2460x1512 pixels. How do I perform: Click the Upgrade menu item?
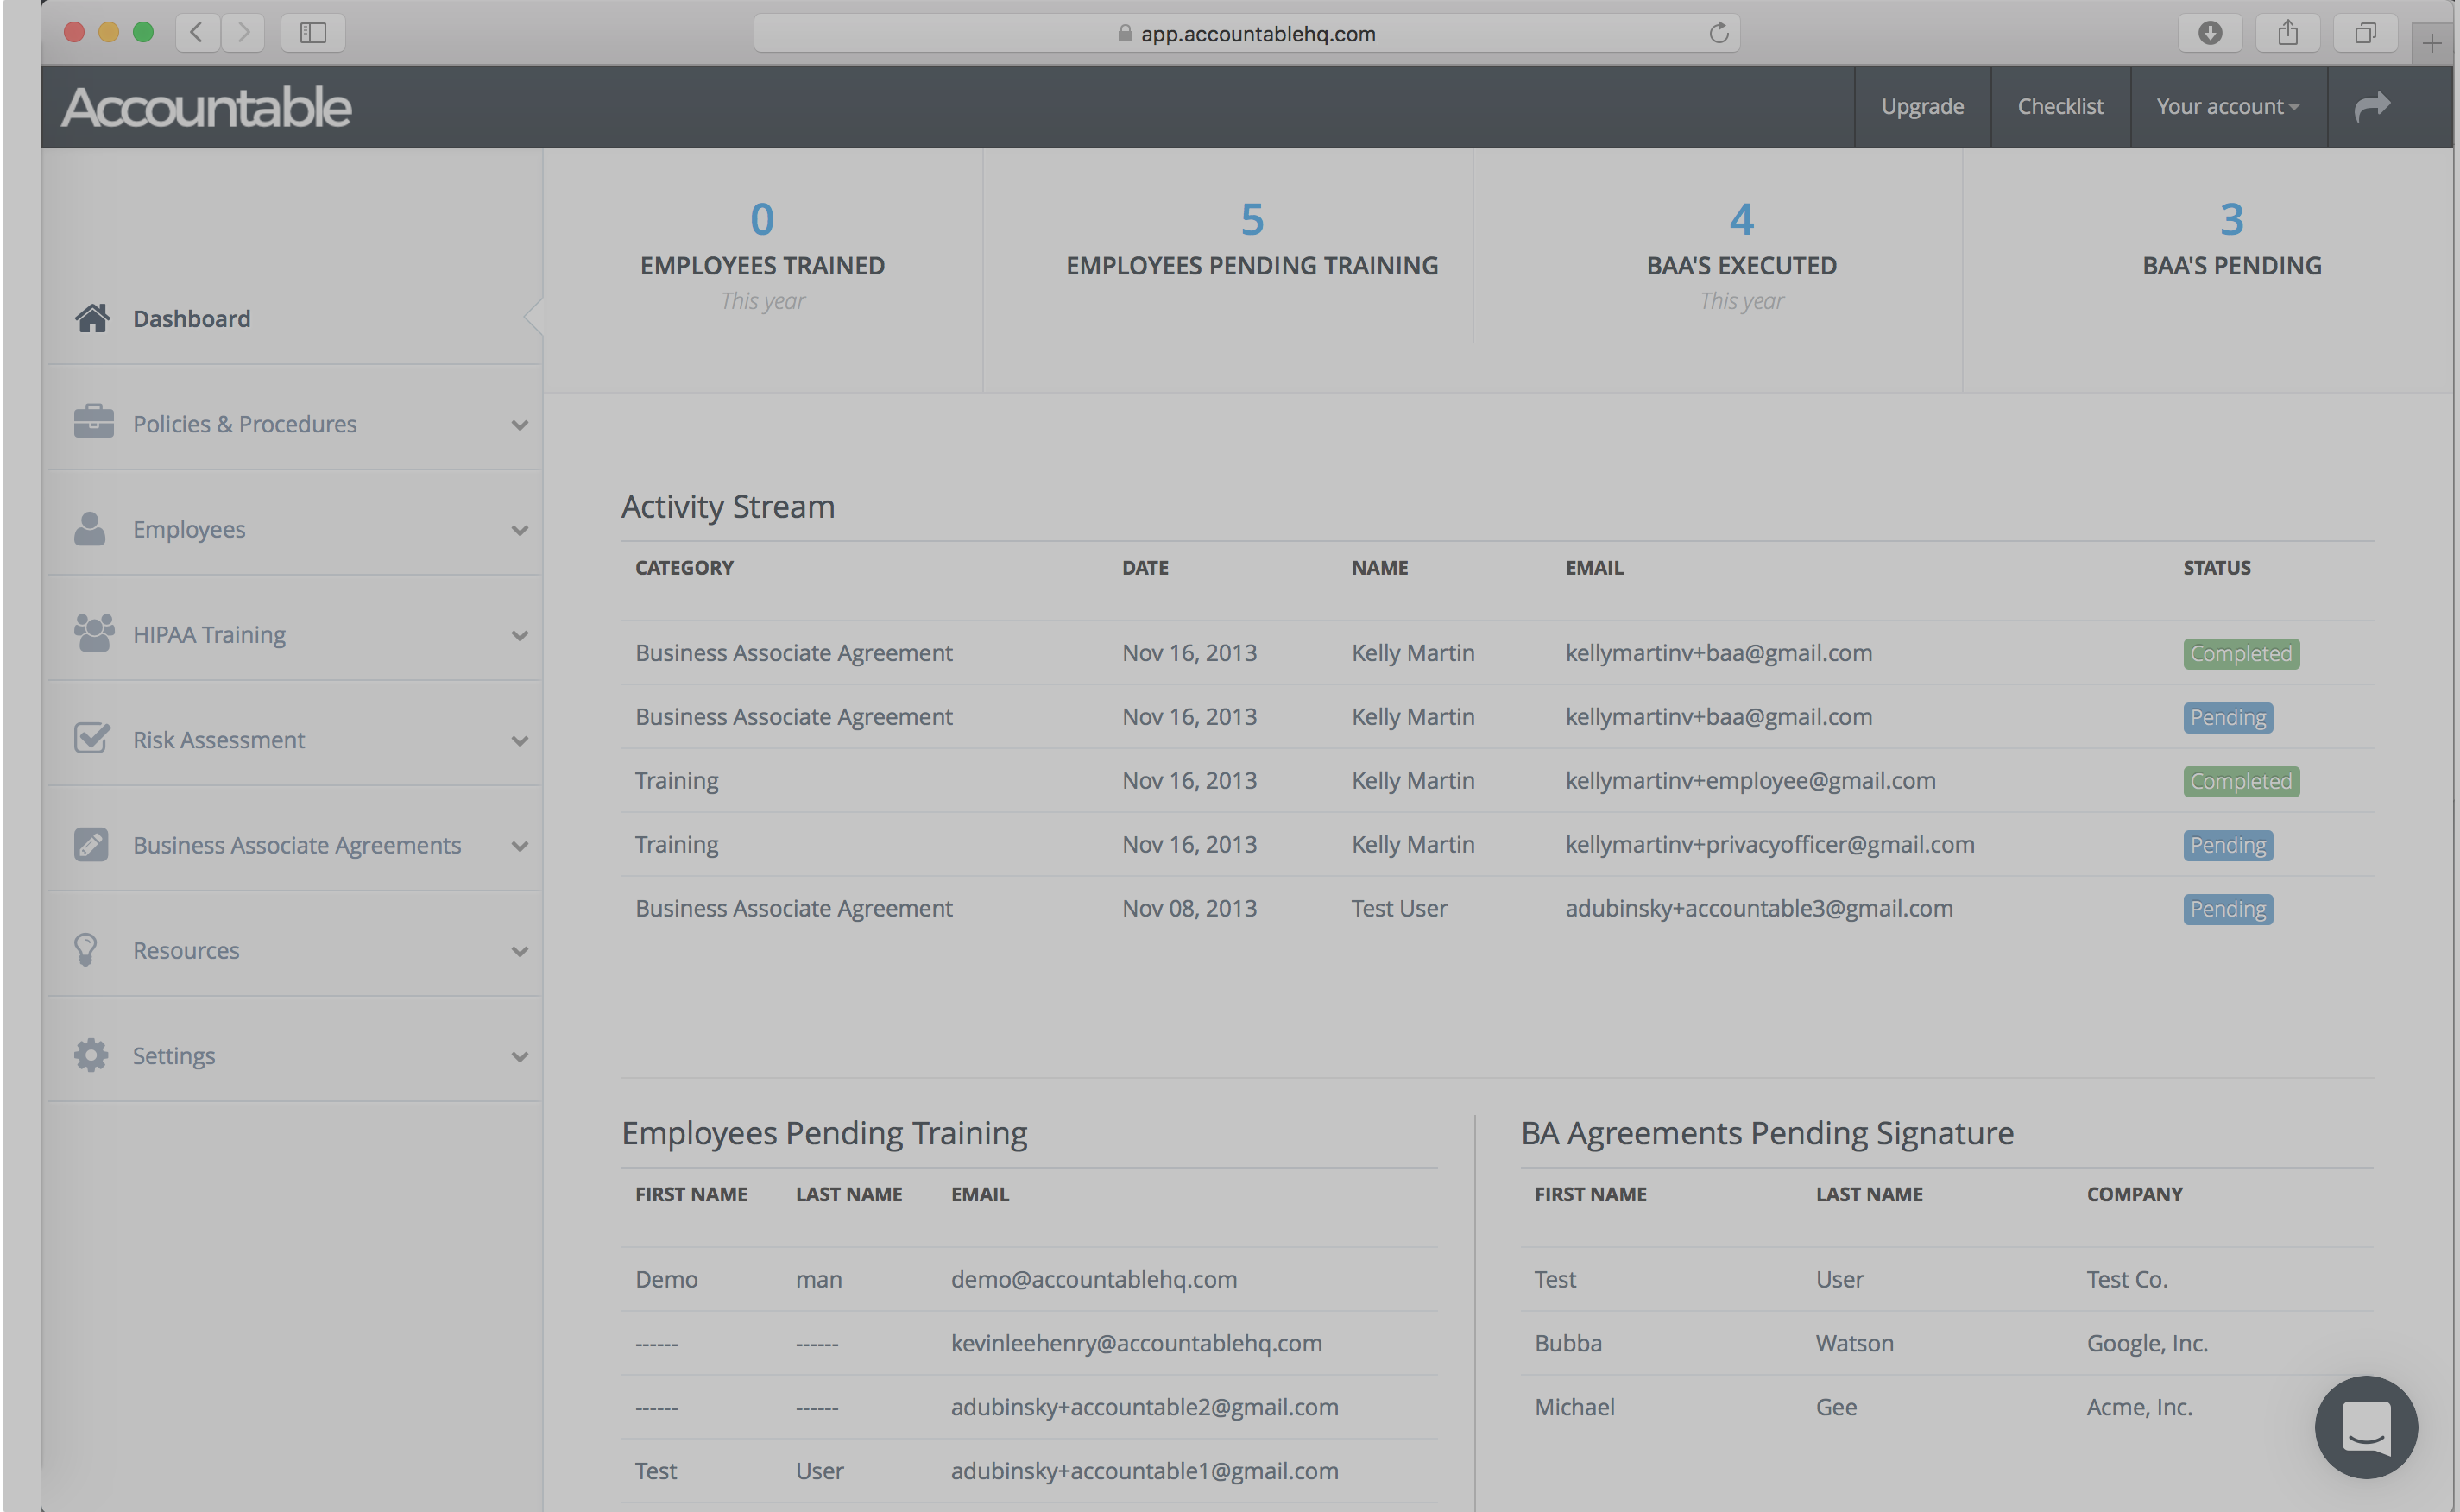pyautogui.click(x=1921, y=106)
